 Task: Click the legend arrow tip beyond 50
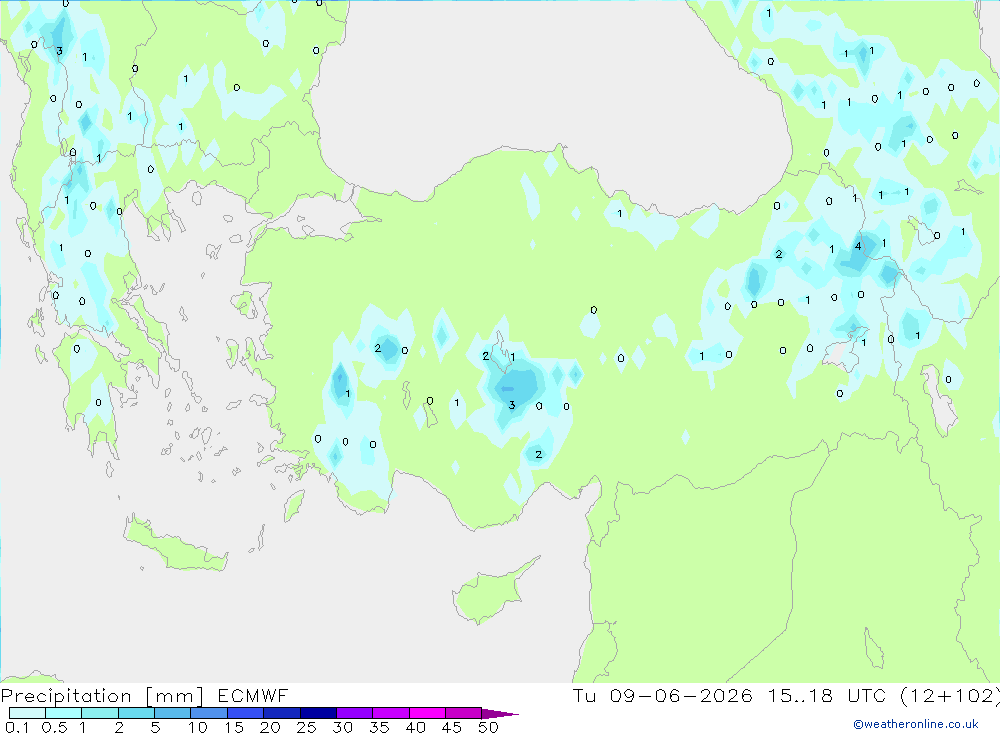(x=501, y=714)
